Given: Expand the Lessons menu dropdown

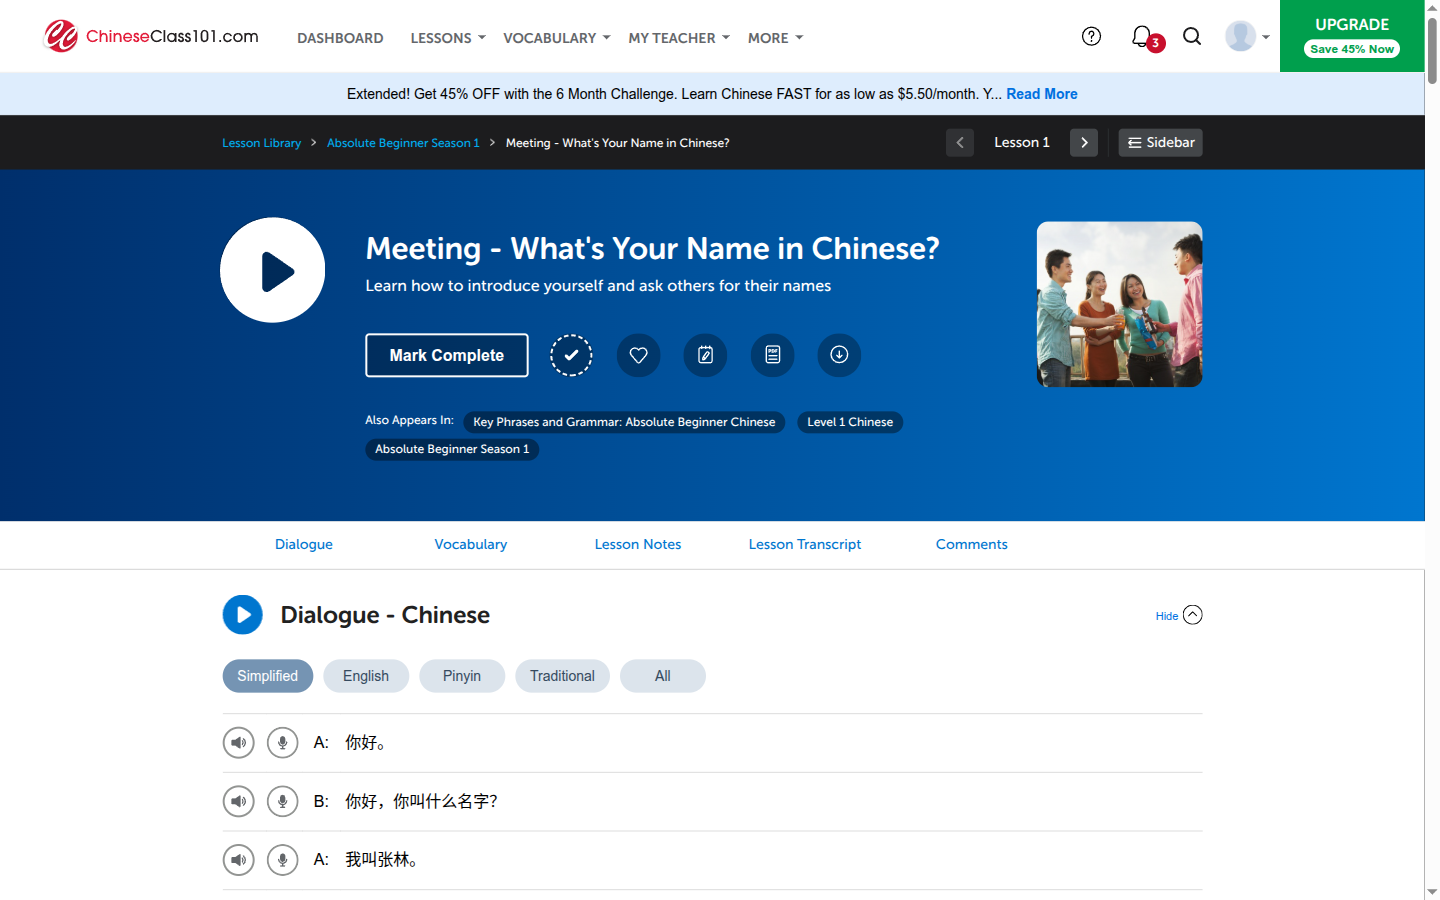Looking at the screenshot, I should (447, 38).
